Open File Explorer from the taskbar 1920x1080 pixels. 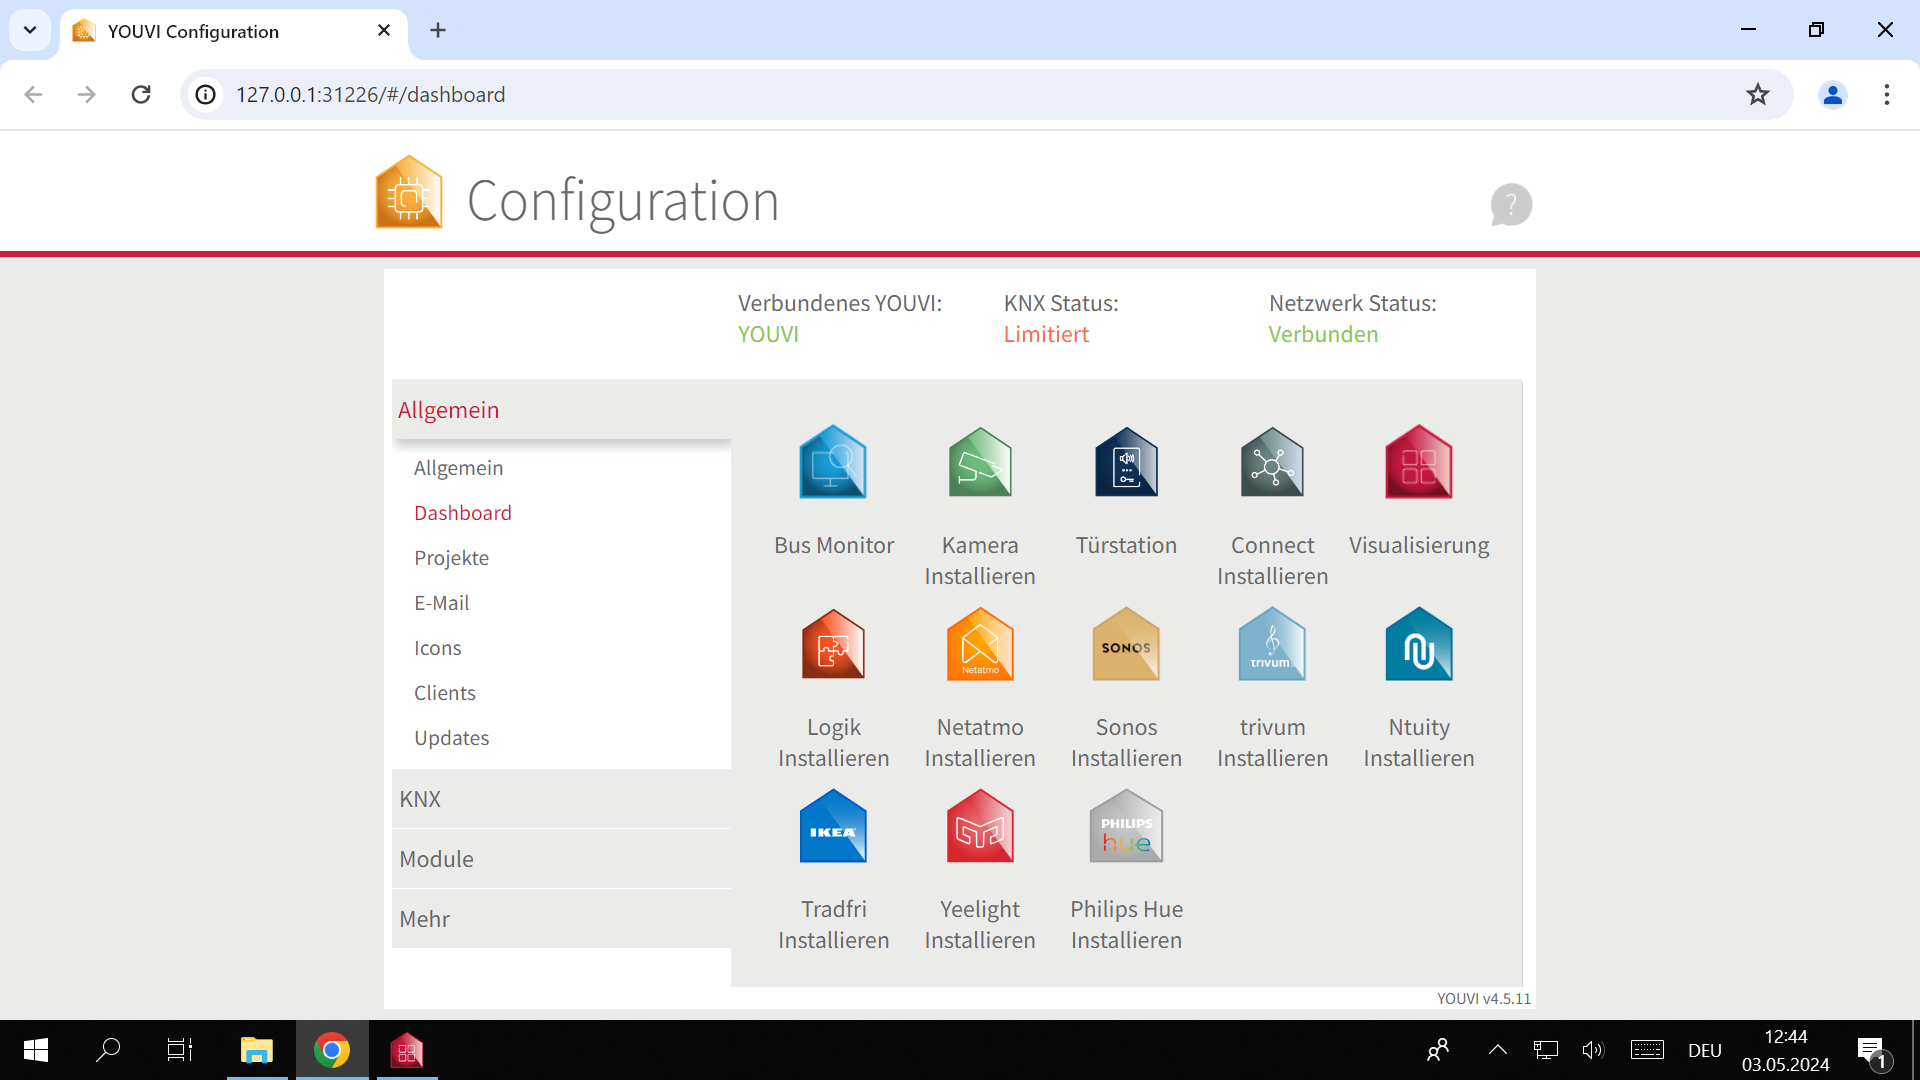257,1050
